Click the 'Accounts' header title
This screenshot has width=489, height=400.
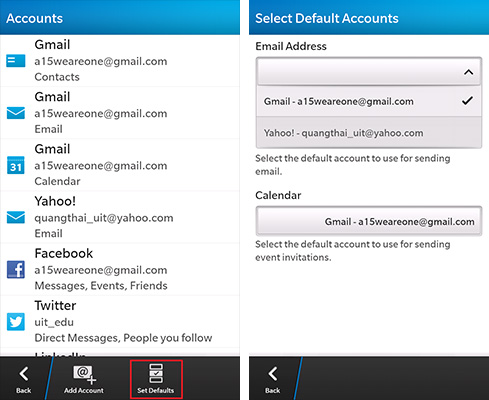[34, 18]
